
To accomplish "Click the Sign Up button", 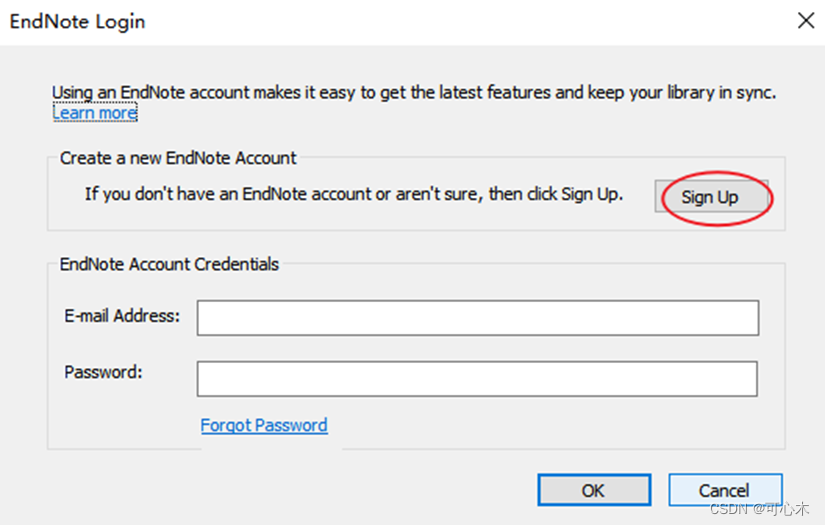I will point(711,197).
